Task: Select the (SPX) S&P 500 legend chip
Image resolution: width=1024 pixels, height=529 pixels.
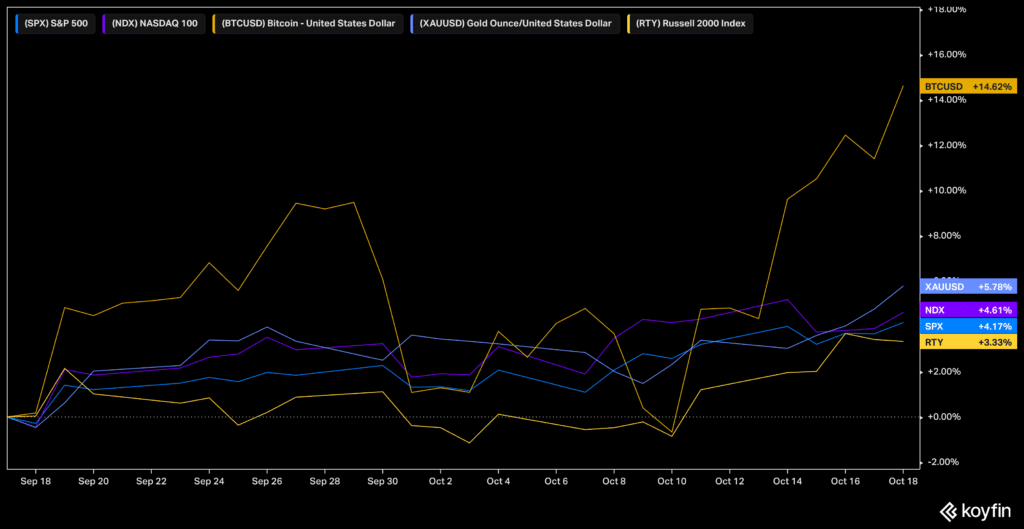Action: coord(54,24)
